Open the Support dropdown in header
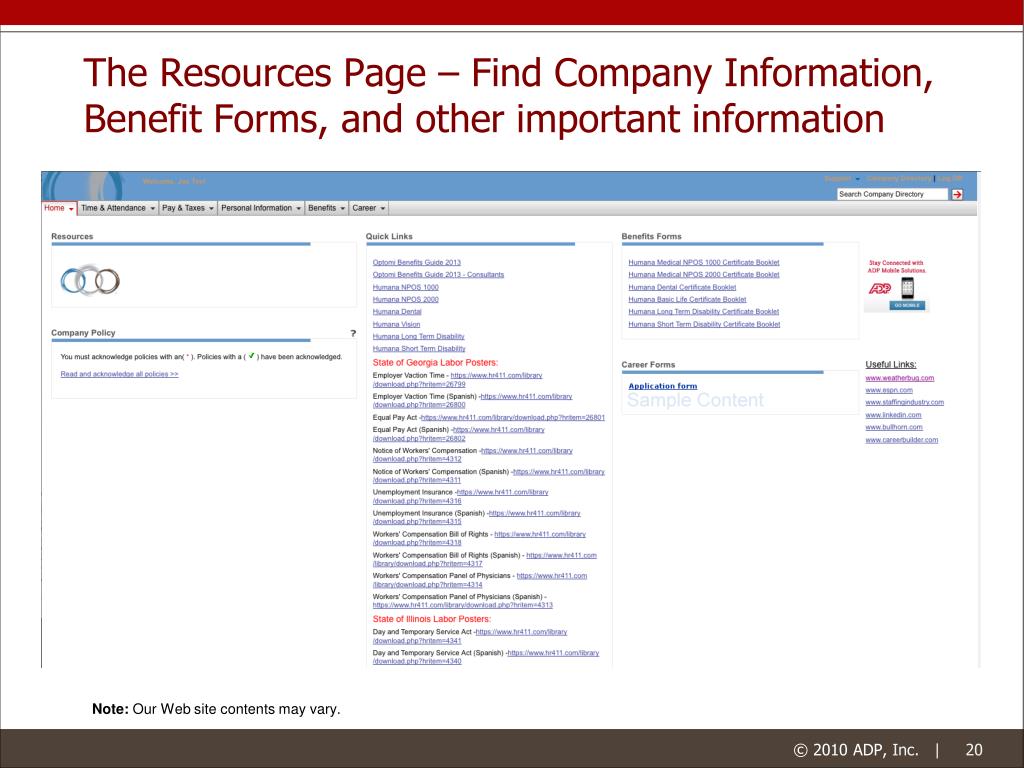The image size is (1024, 768). pyautogui.click(x=842, y=179)
